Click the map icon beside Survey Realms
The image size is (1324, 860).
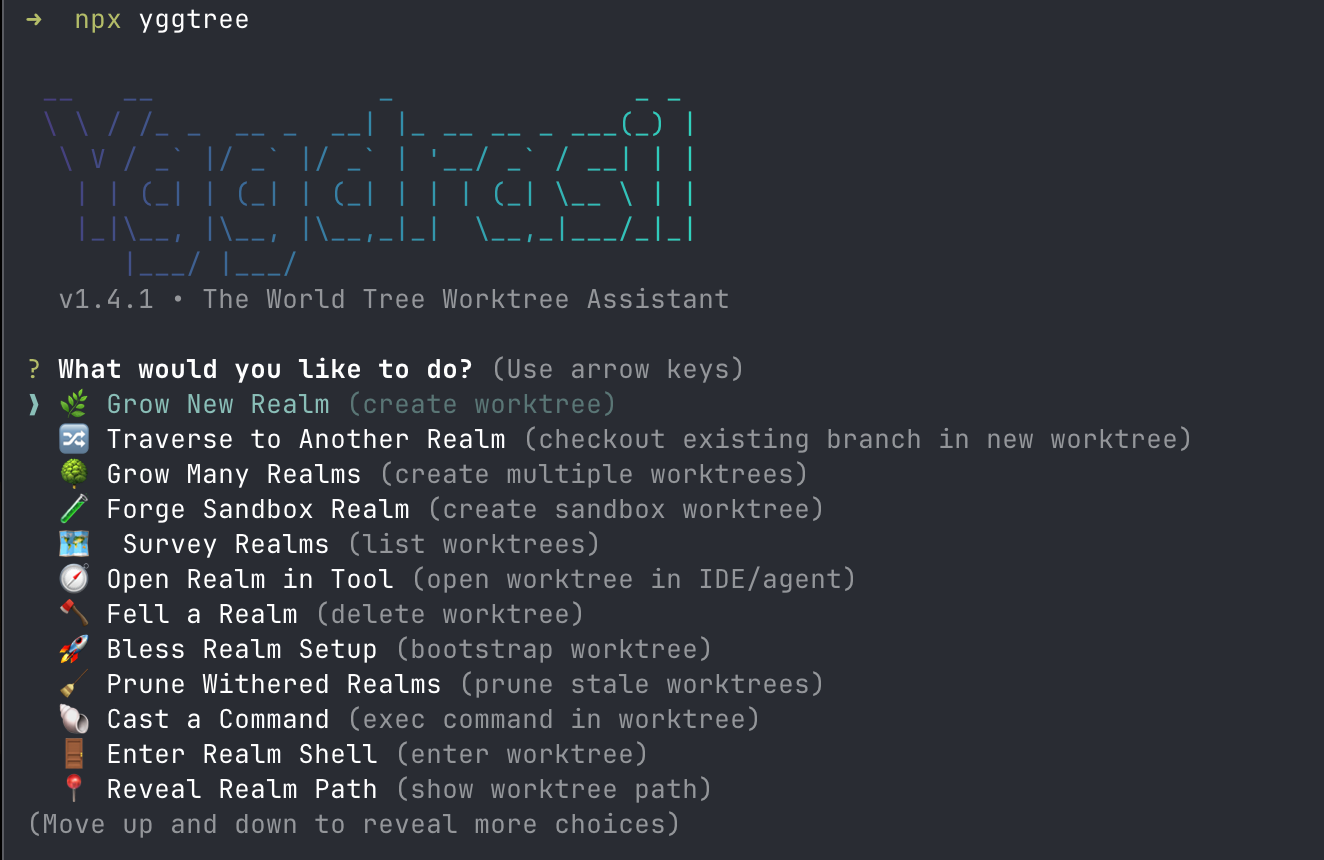[x=74, y=543]
